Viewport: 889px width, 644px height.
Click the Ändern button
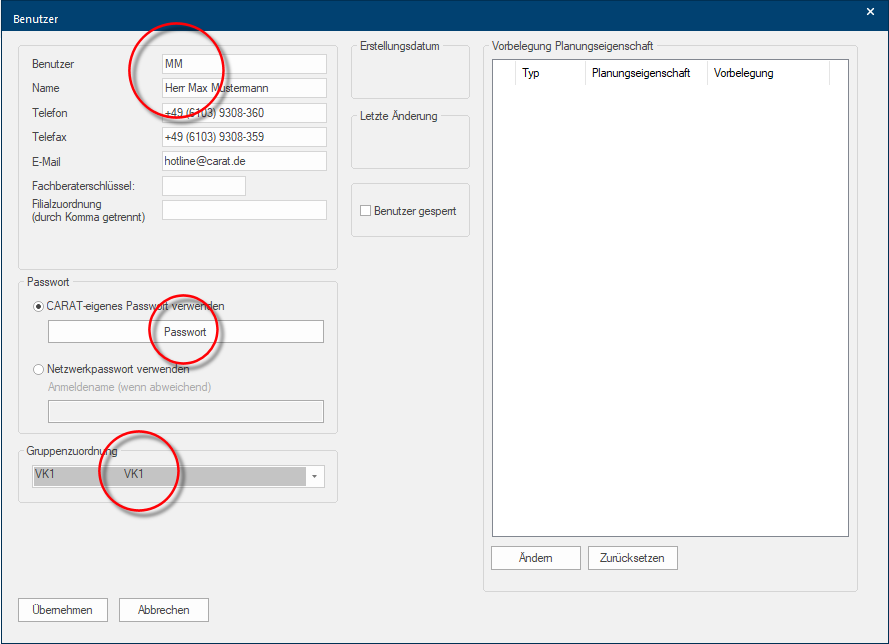click(x=536, y=558)
